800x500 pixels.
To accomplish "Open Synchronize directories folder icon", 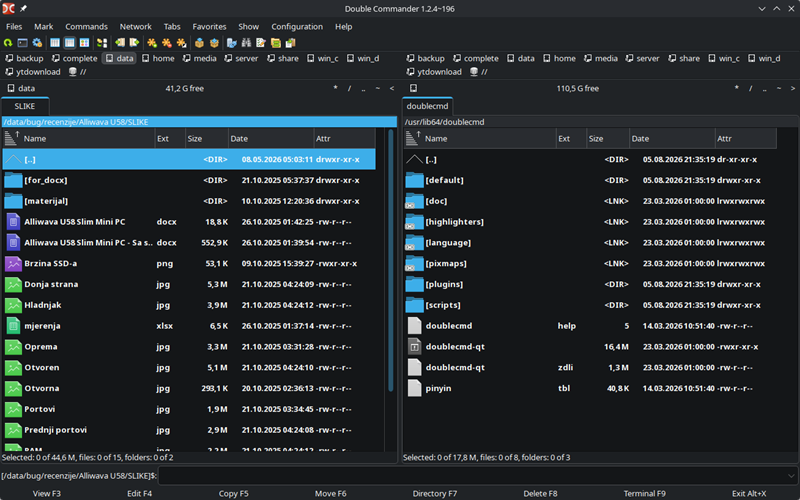I will pyautogui.click(x=276, y=43).
